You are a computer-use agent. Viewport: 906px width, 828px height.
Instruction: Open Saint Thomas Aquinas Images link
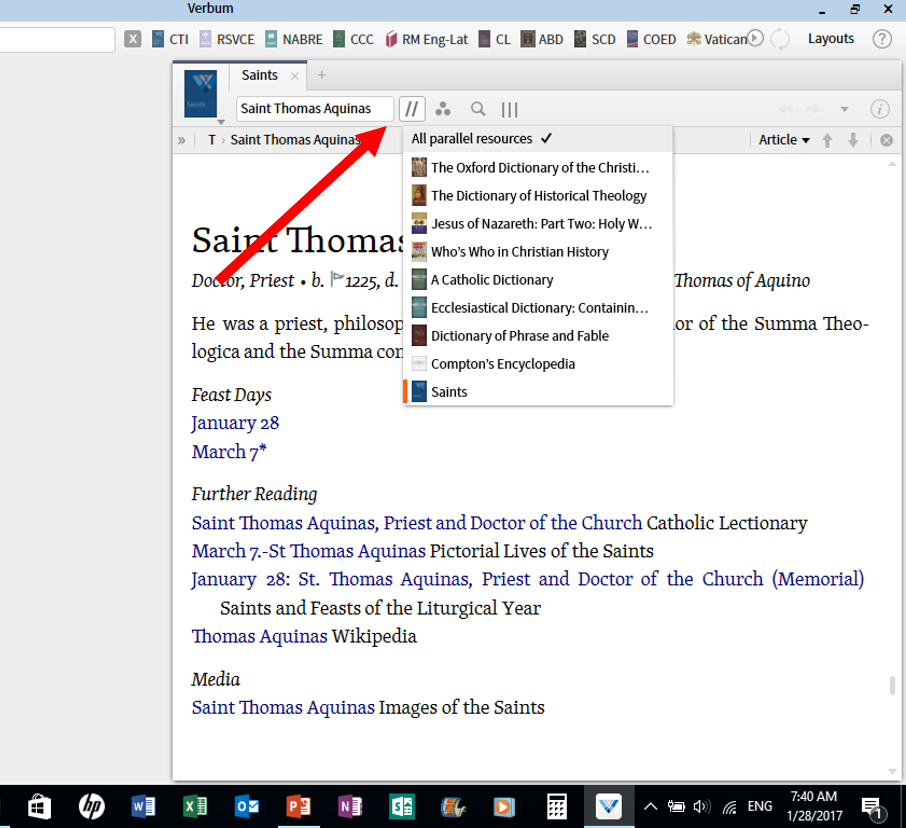pos(283,708)
